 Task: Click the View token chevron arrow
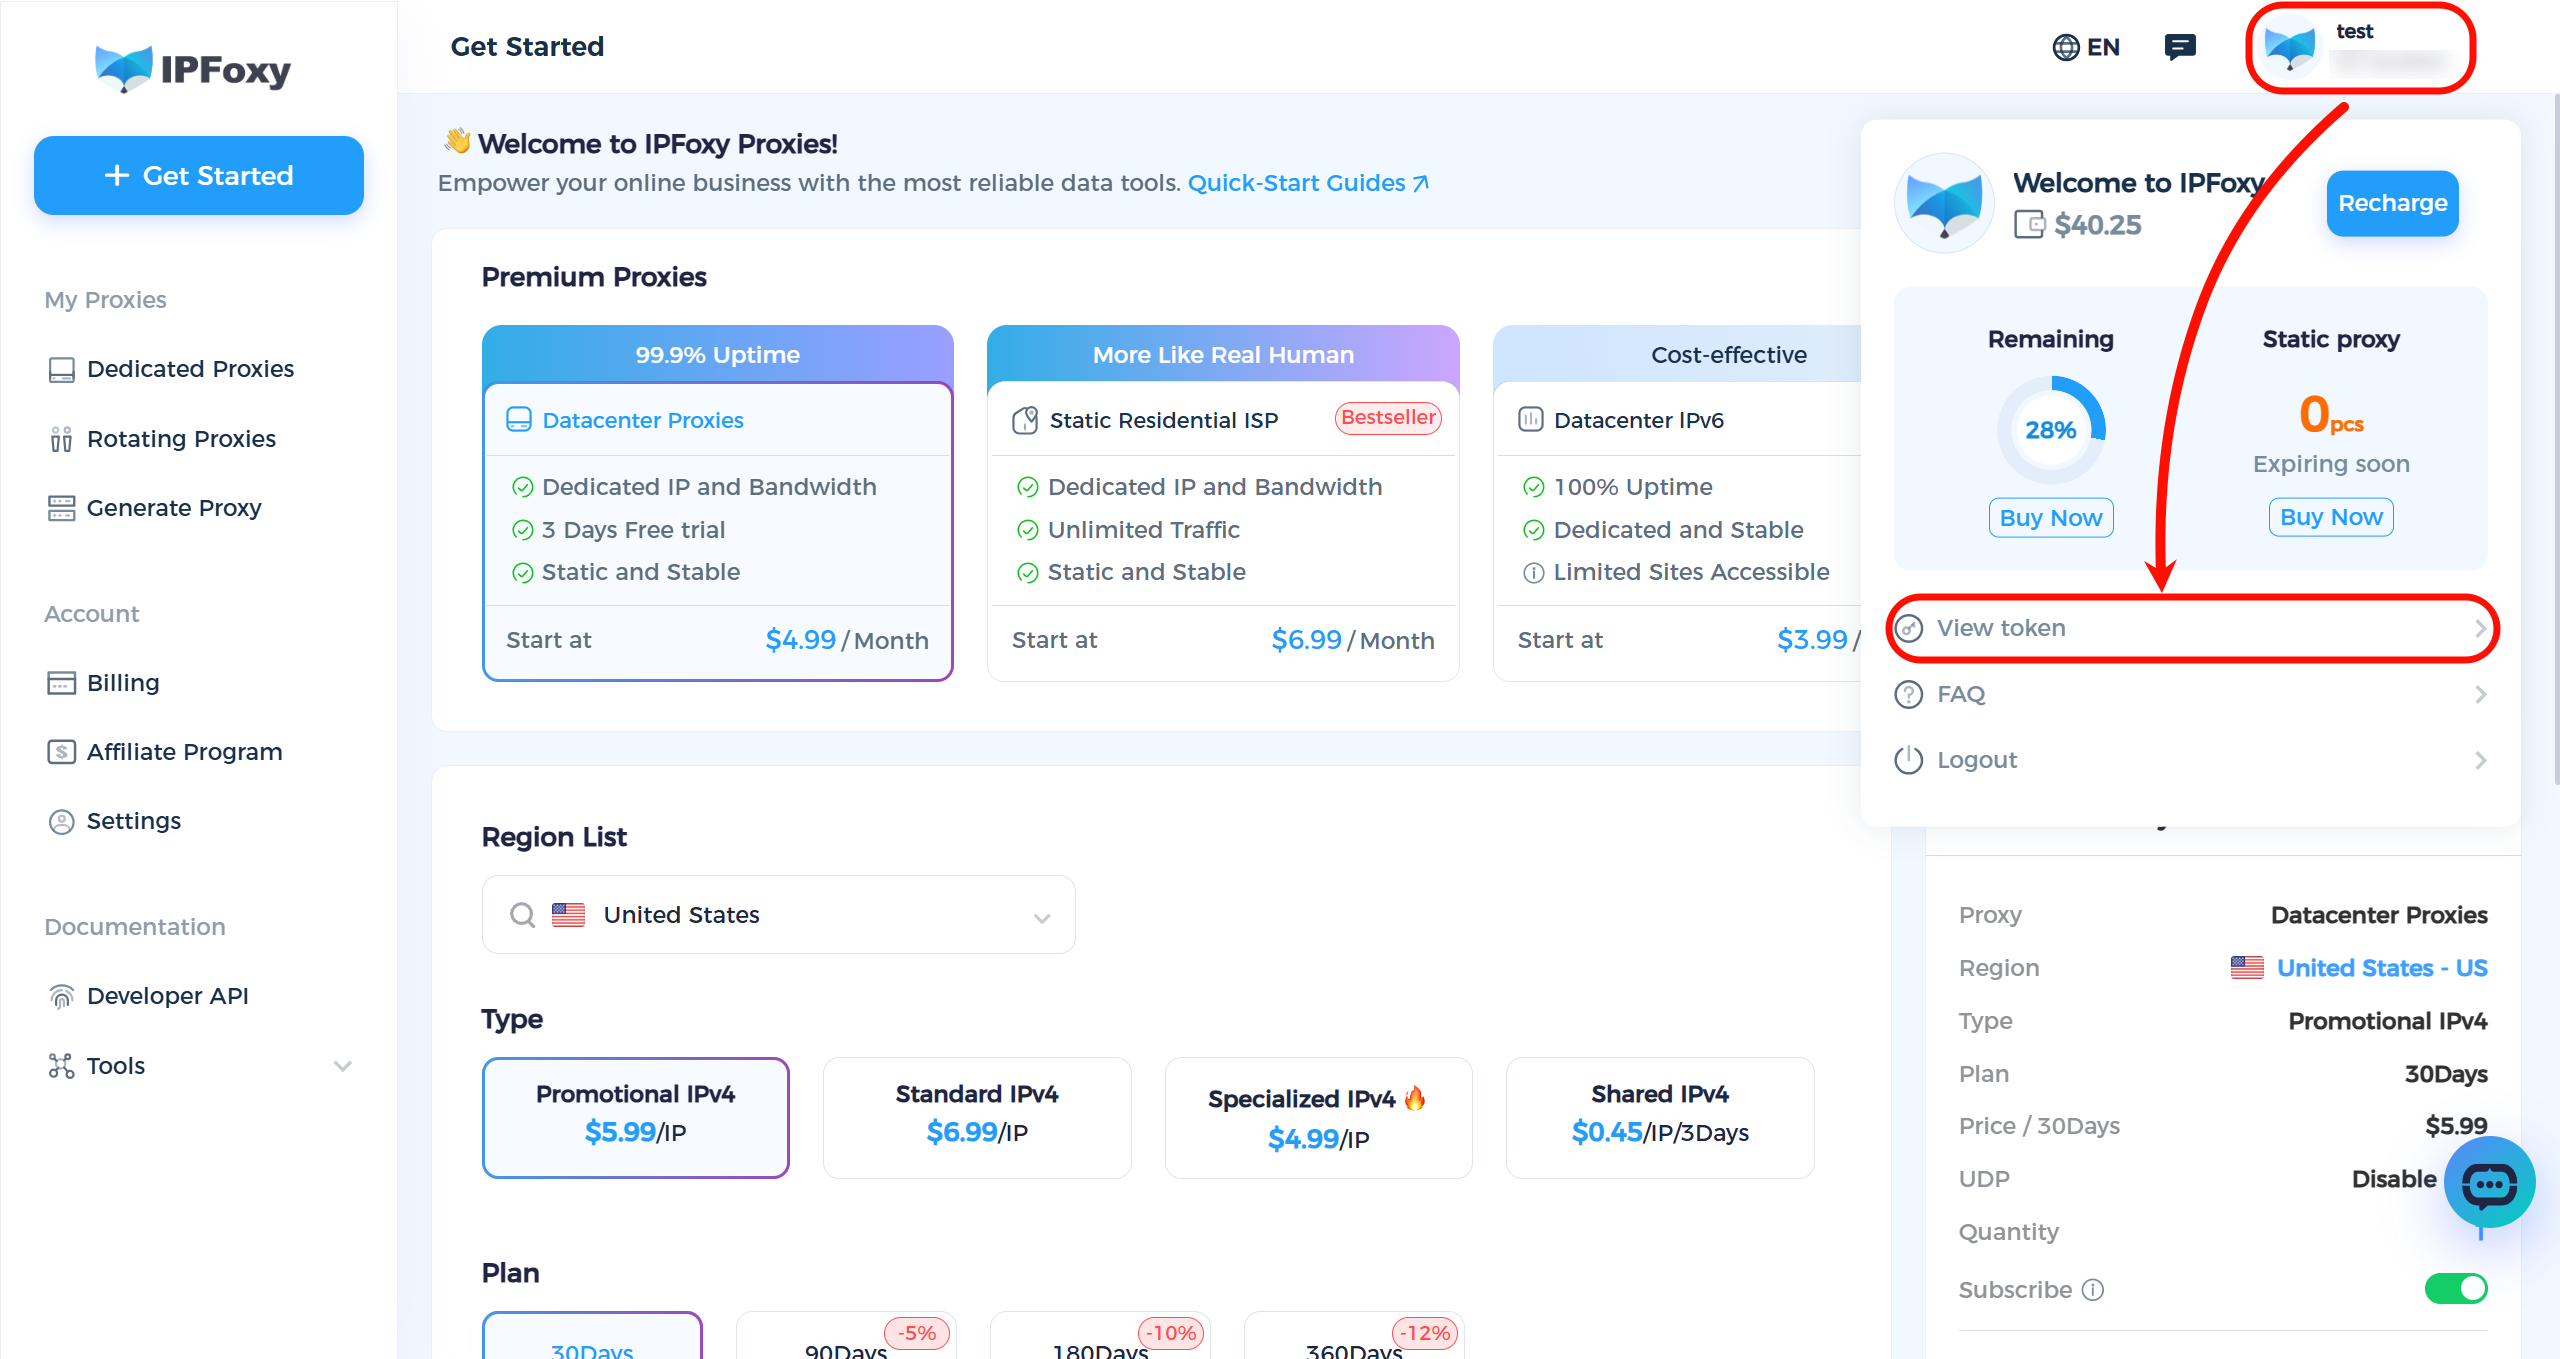(2480, 628)
